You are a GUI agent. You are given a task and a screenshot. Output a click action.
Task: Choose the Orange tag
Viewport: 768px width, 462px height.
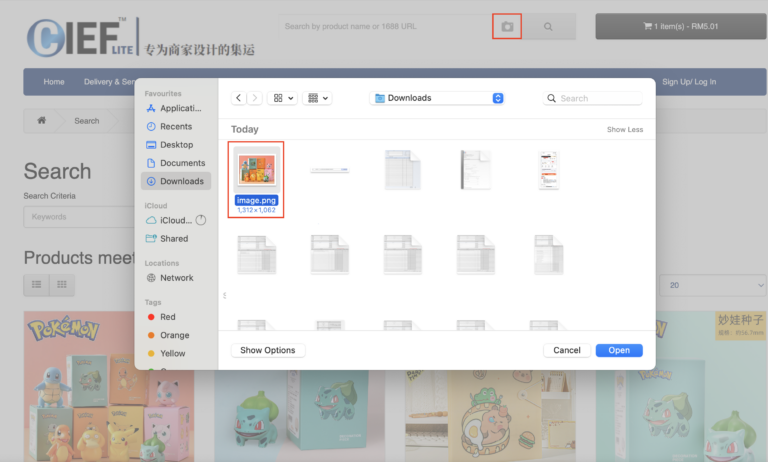tap(168, 335)
